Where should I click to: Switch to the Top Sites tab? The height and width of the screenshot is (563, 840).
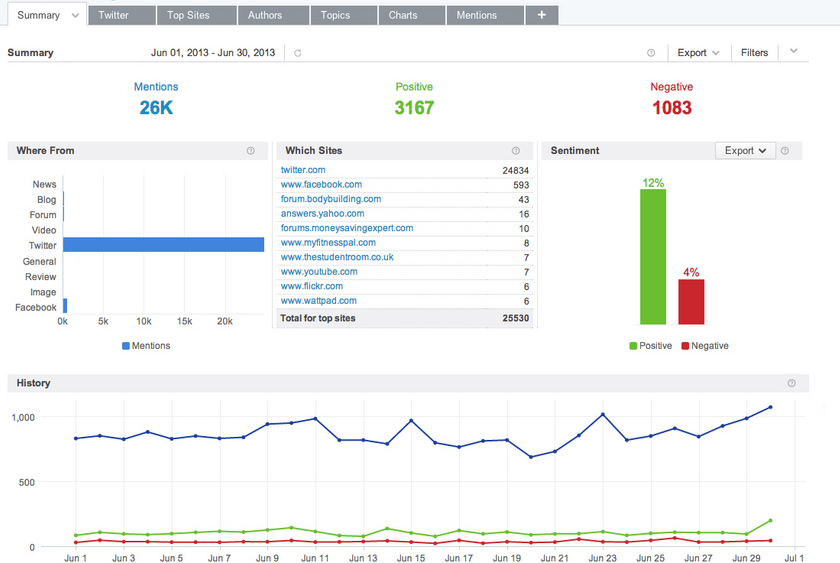[197, 15]
